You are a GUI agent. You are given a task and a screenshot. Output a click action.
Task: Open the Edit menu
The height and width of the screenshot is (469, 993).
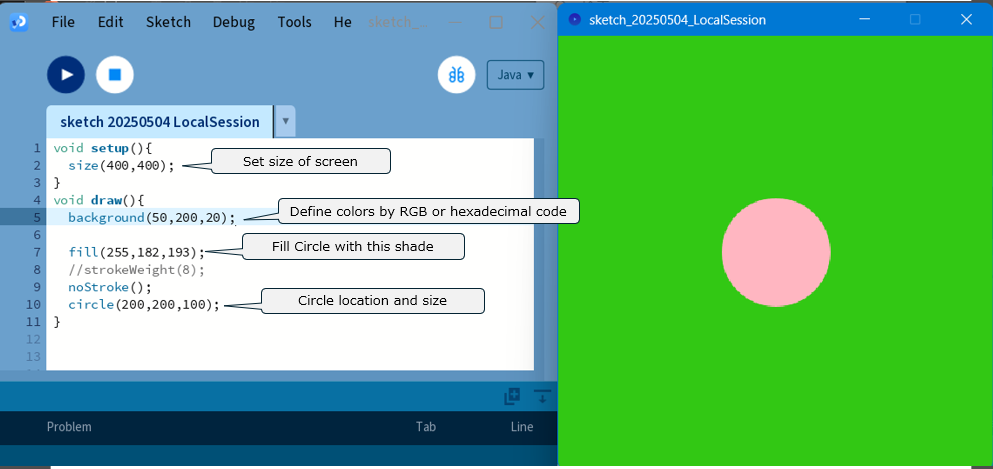(110, 22)
